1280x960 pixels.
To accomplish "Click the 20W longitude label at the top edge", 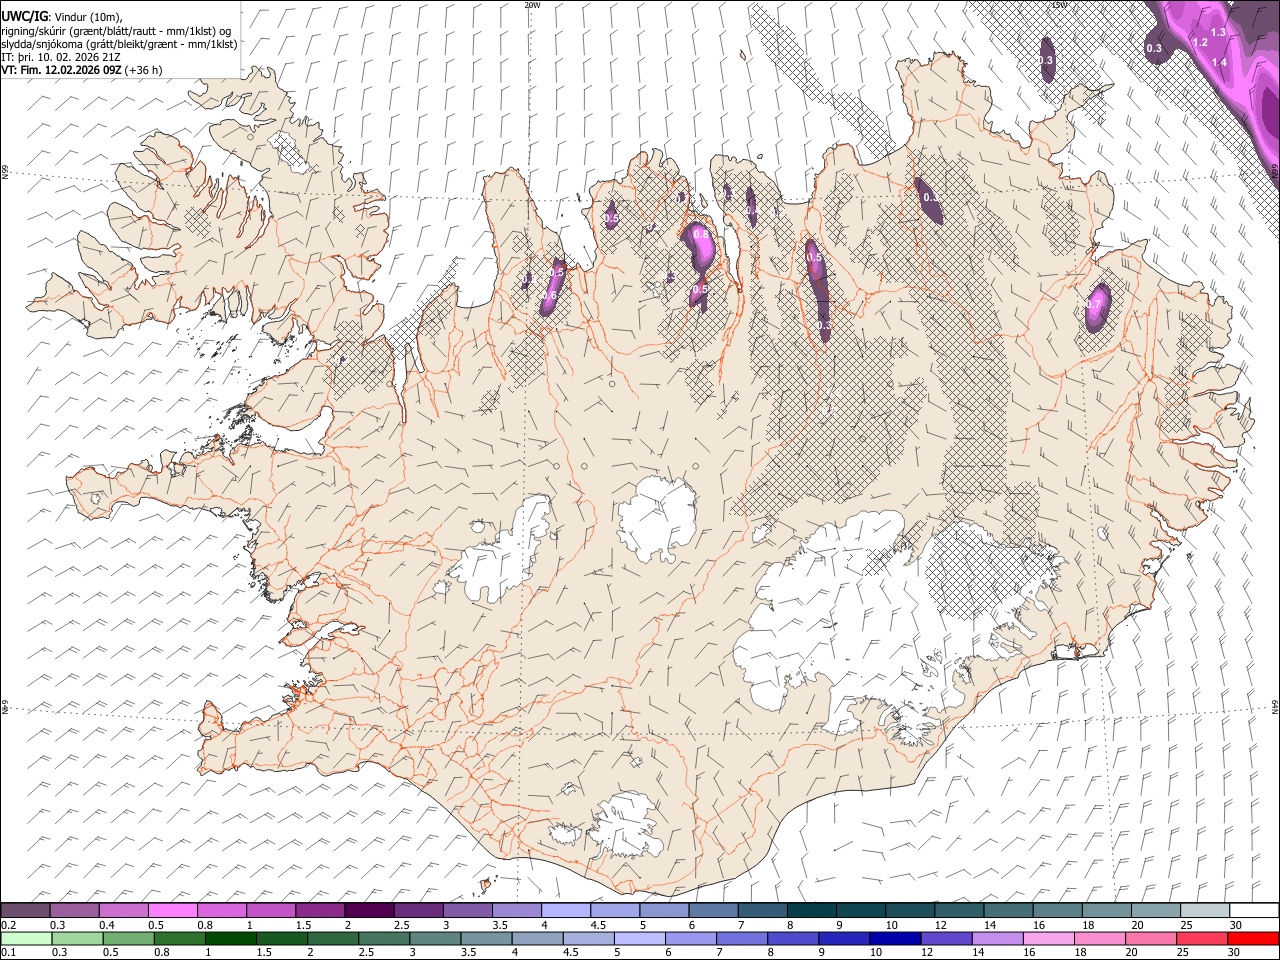I will point(532,5).
